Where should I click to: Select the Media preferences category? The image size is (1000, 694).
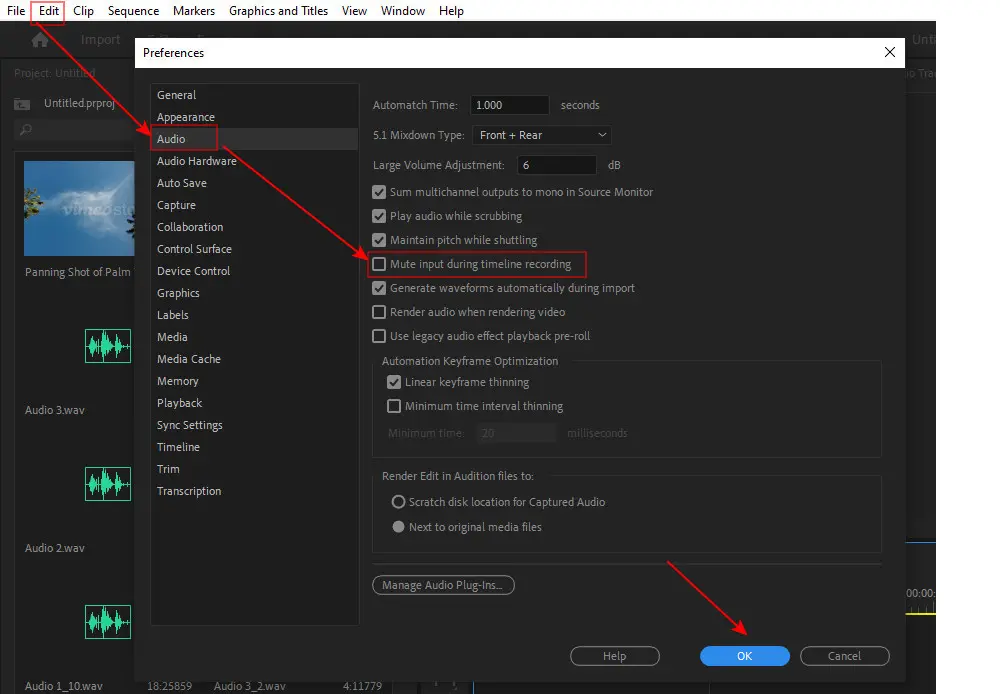point(254,337)
